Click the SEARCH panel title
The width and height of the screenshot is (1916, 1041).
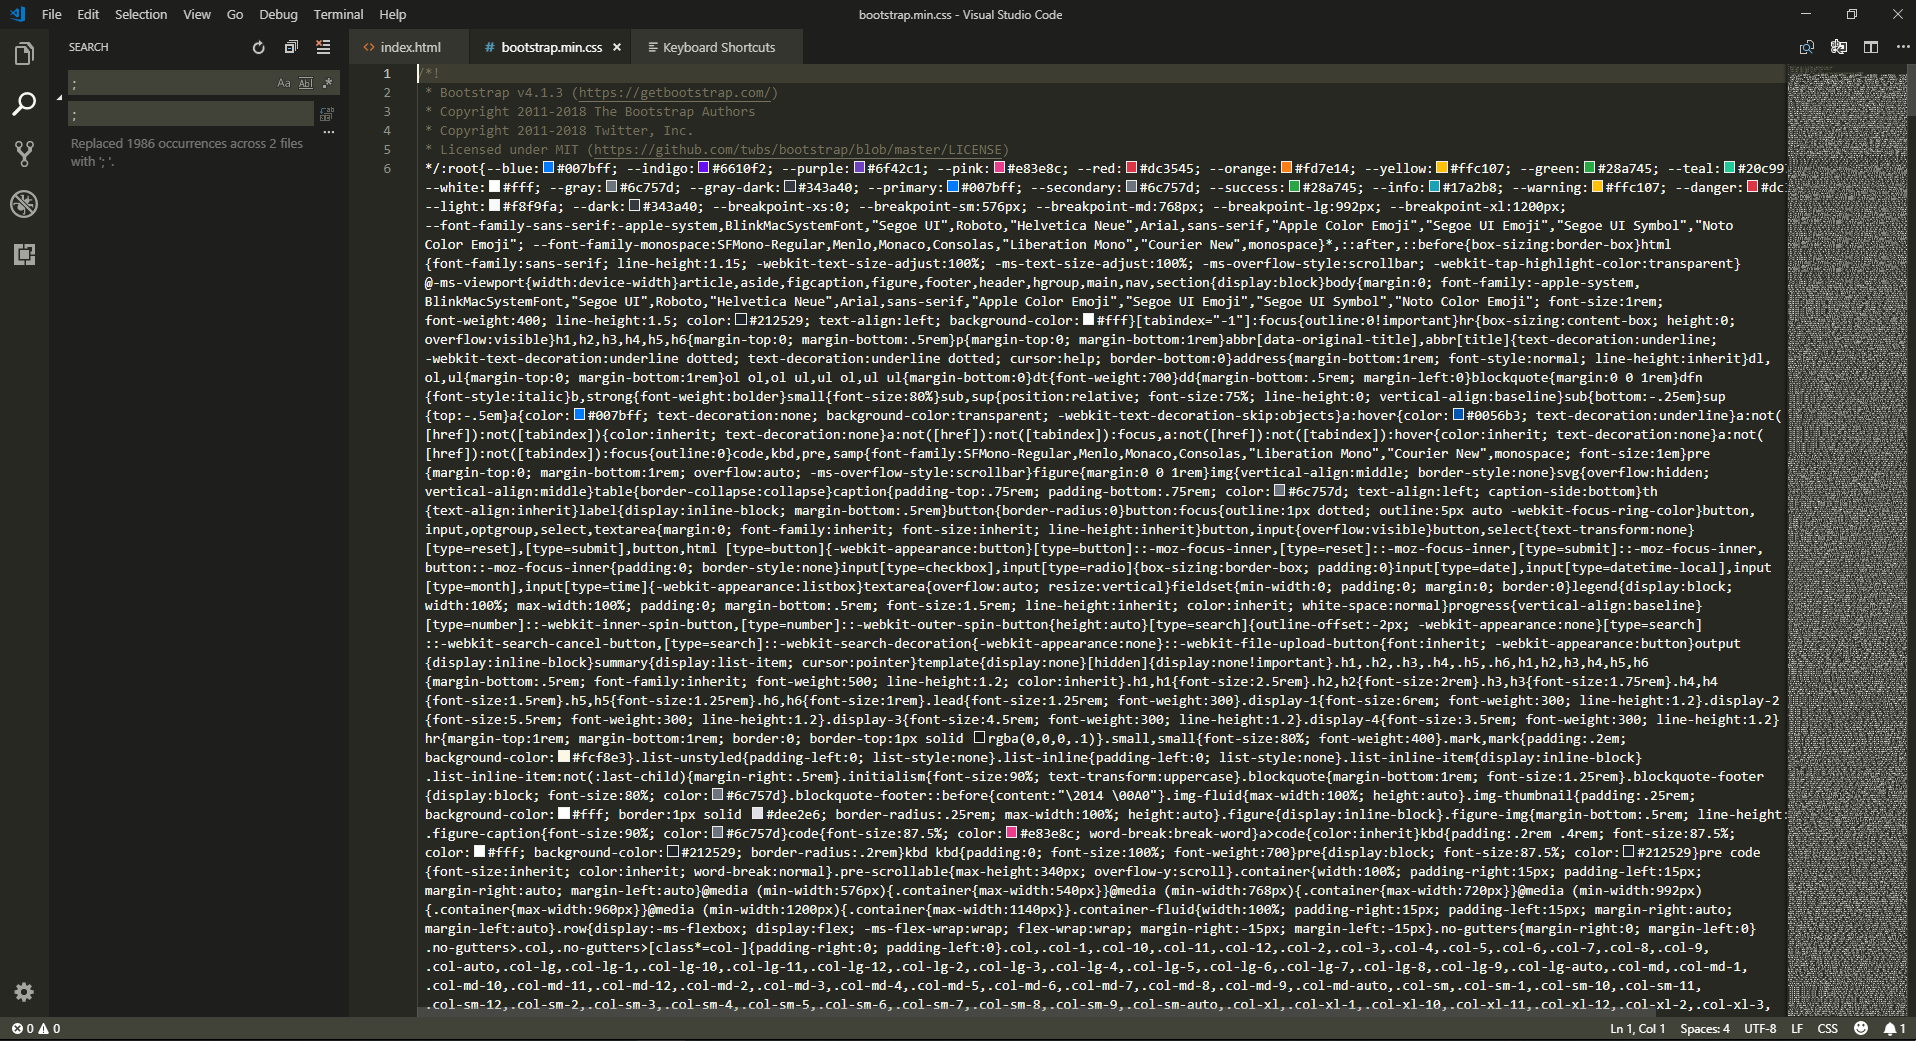click(88, 47)
